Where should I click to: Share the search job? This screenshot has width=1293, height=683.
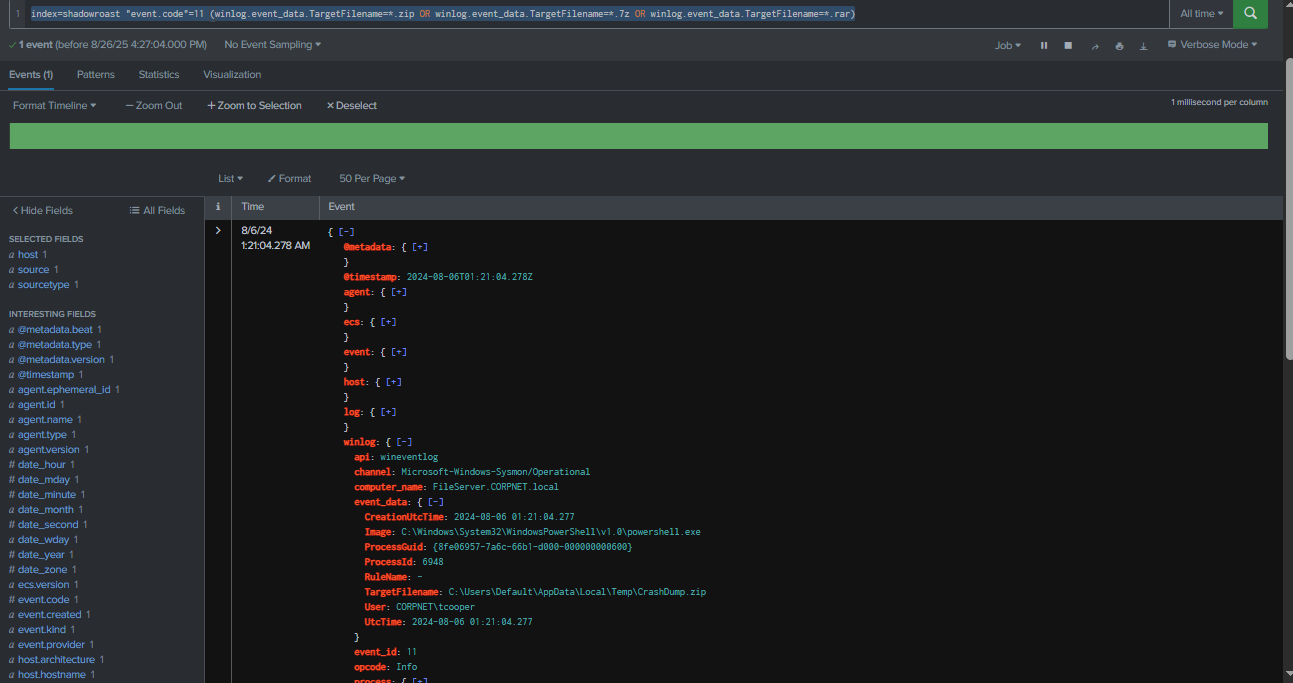click(1094, 46)
